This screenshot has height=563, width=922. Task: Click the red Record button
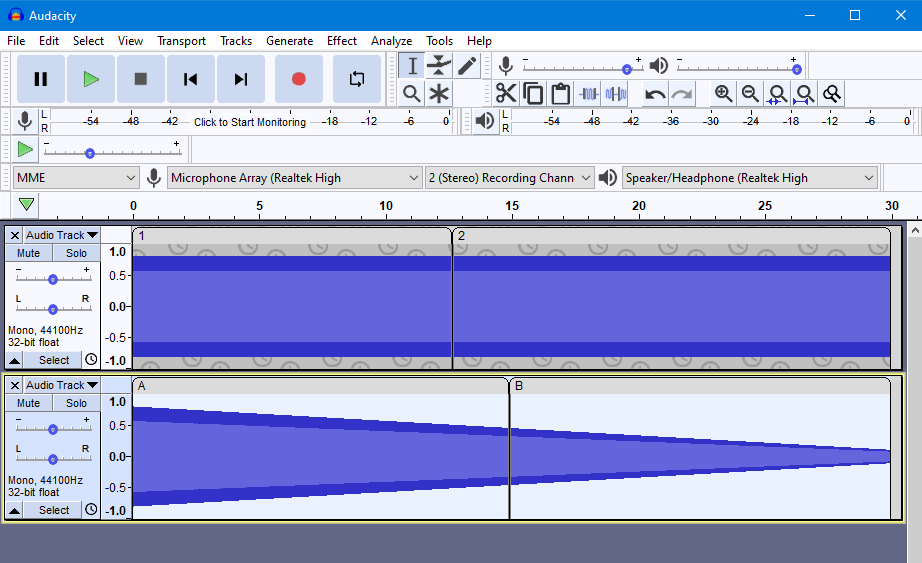(299, 79)
